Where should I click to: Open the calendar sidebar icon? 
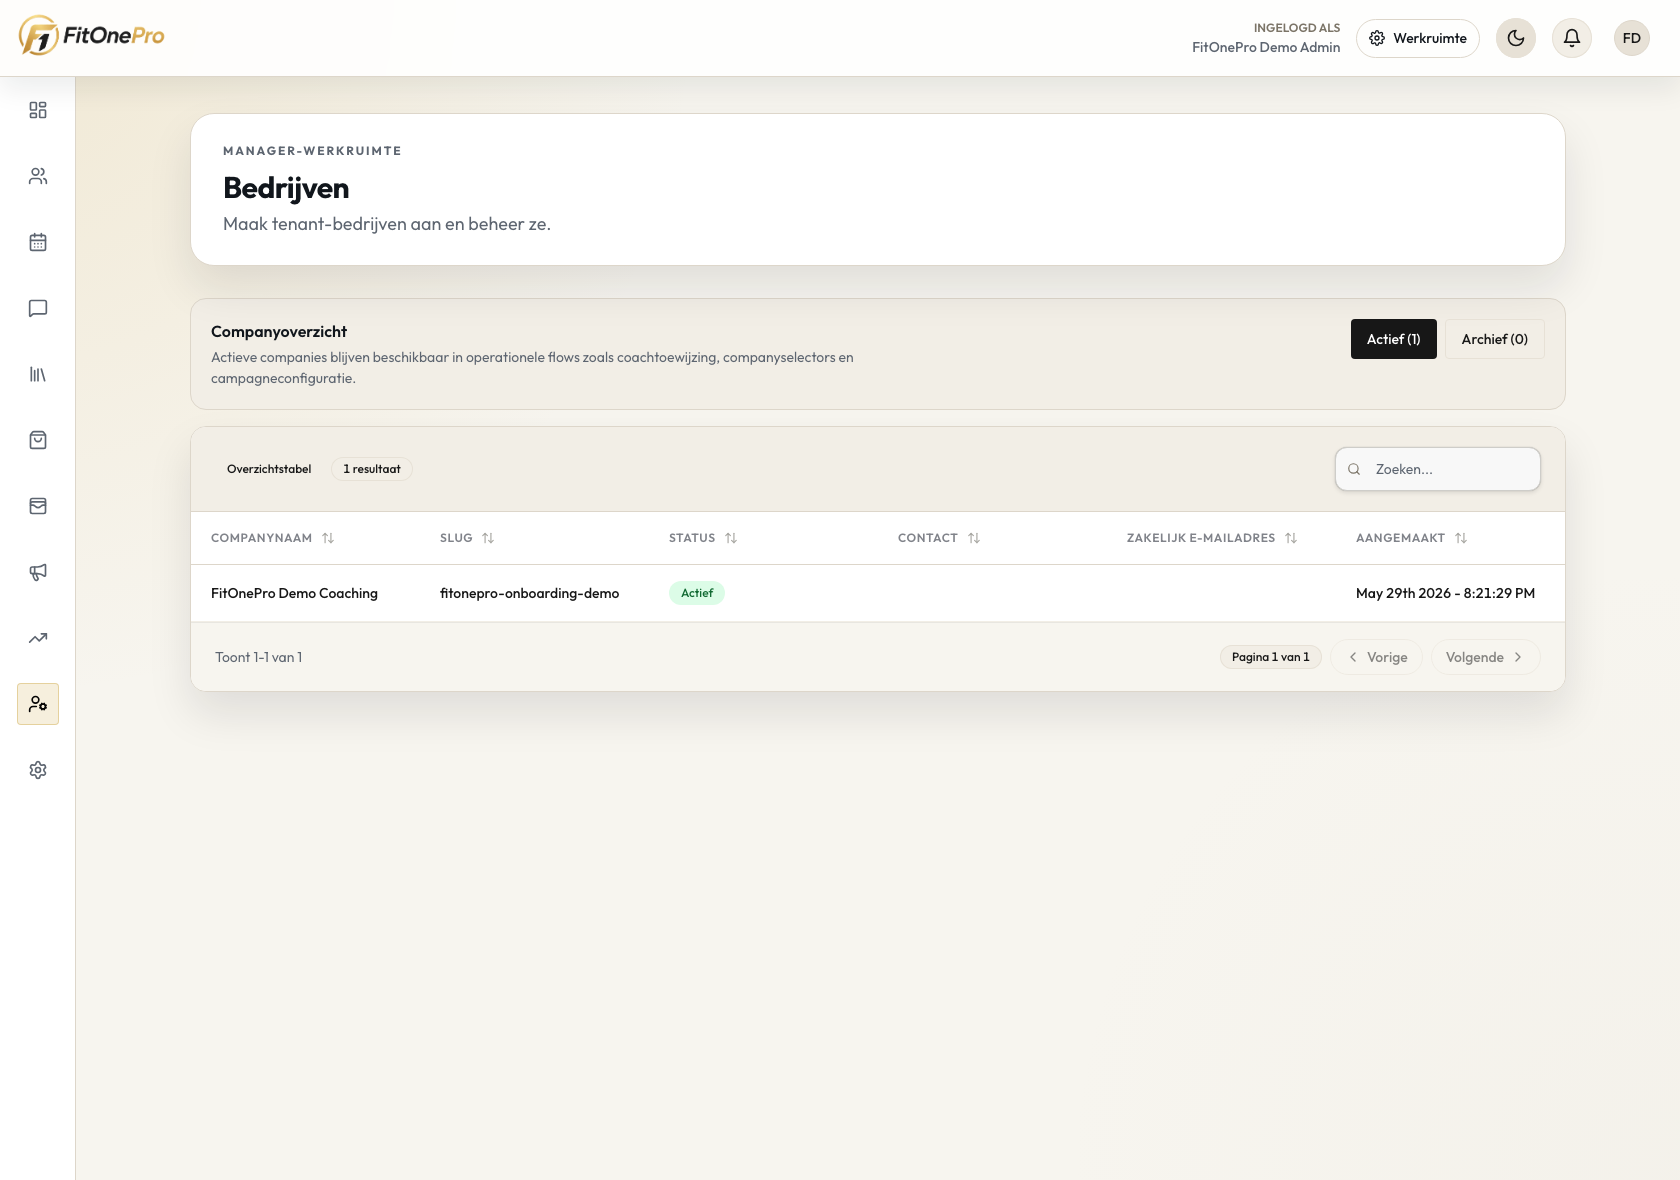pos(38,242)
